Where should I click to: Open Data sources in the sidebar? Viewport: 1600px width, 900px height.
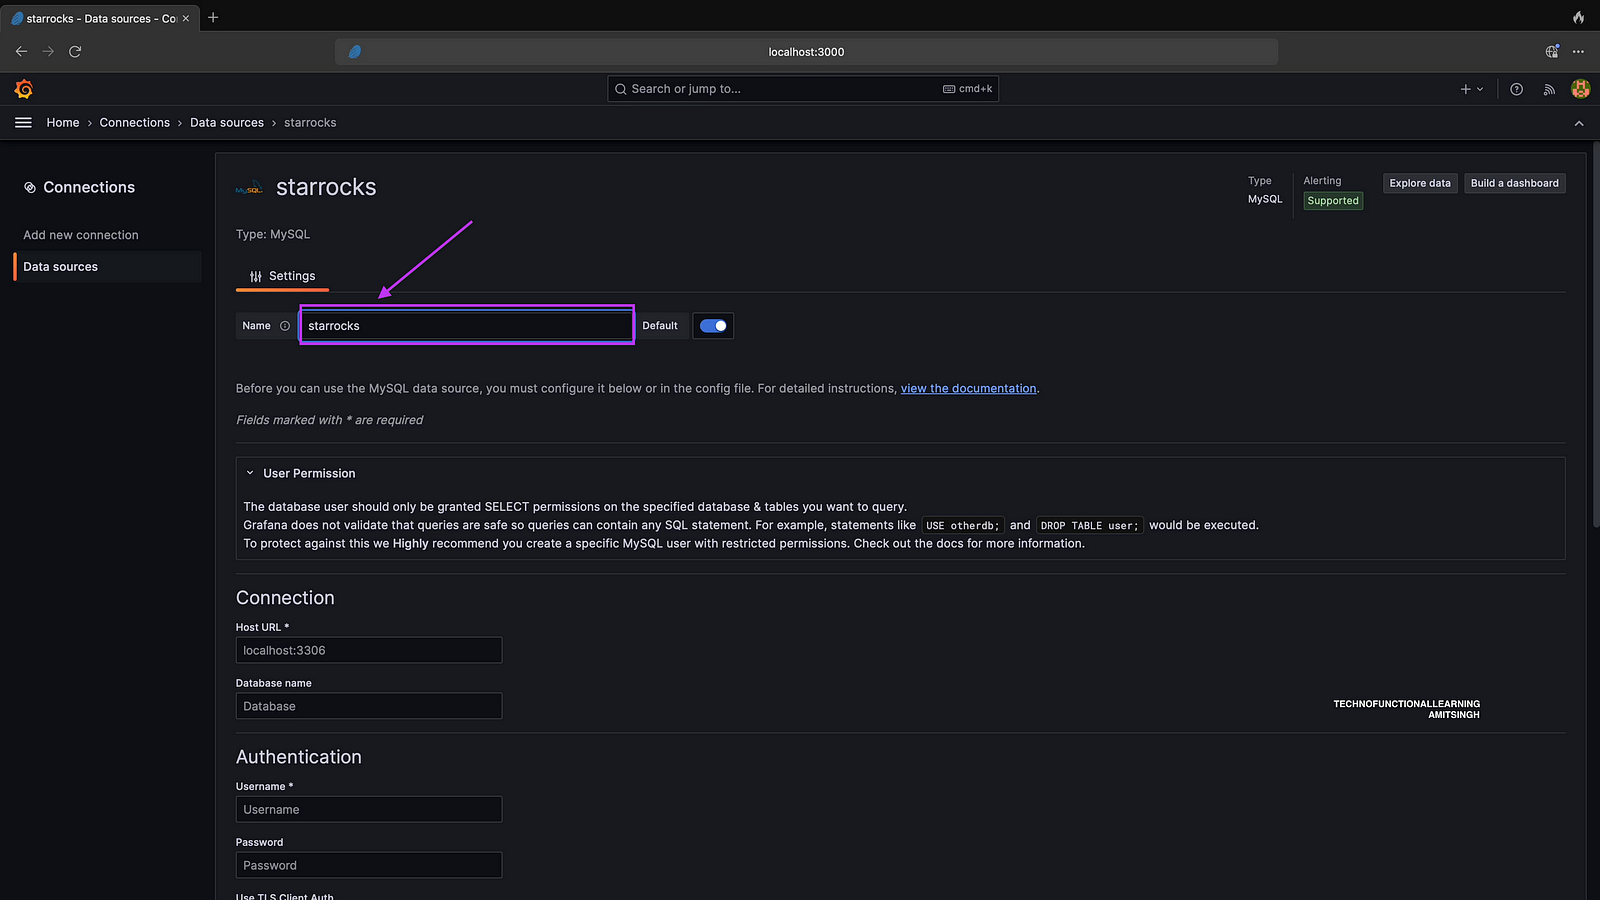[61, 267]
